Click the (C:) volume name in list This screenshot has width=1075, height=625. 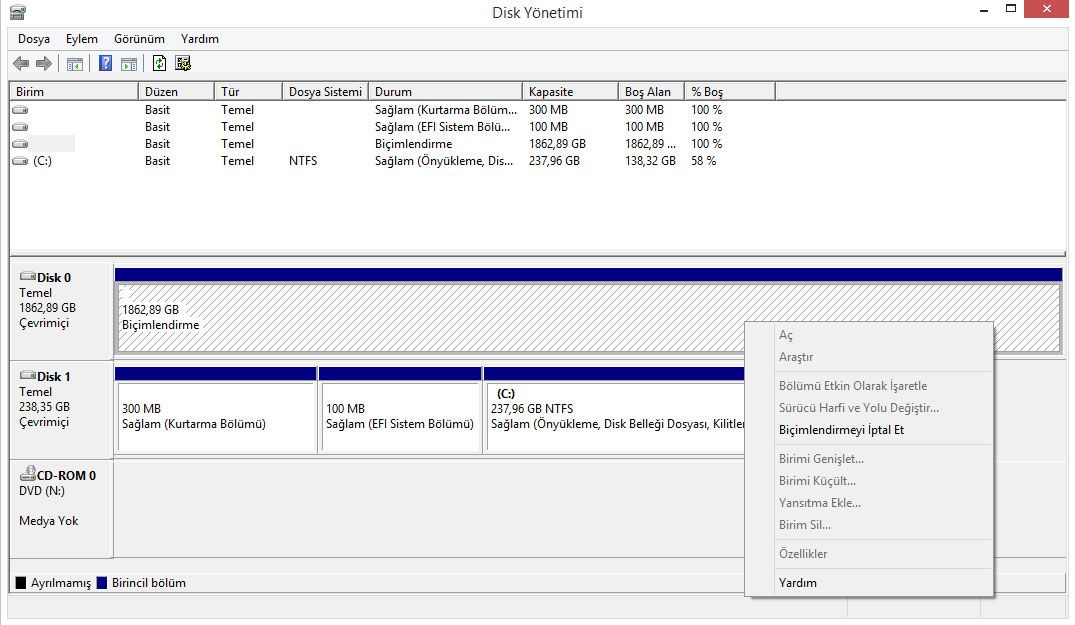coord(43,161)
